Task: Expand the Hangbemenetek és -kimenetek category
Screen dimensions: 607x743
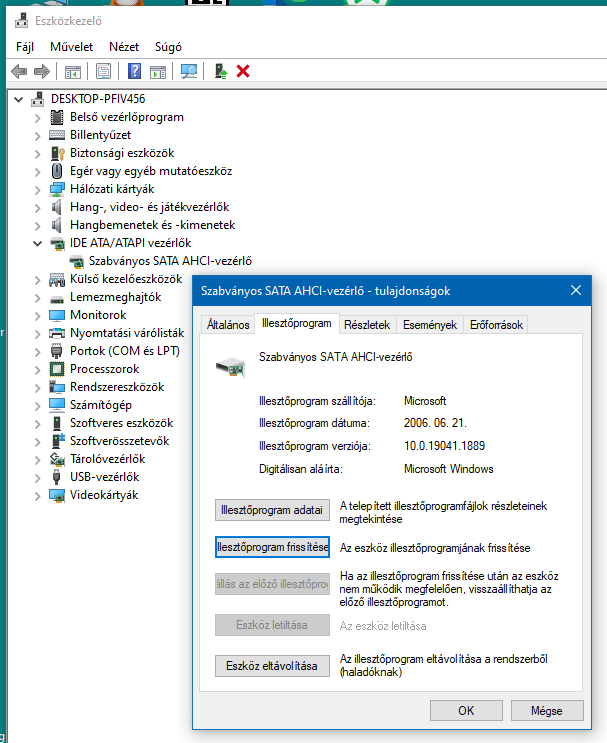Action: coord(37,226)
